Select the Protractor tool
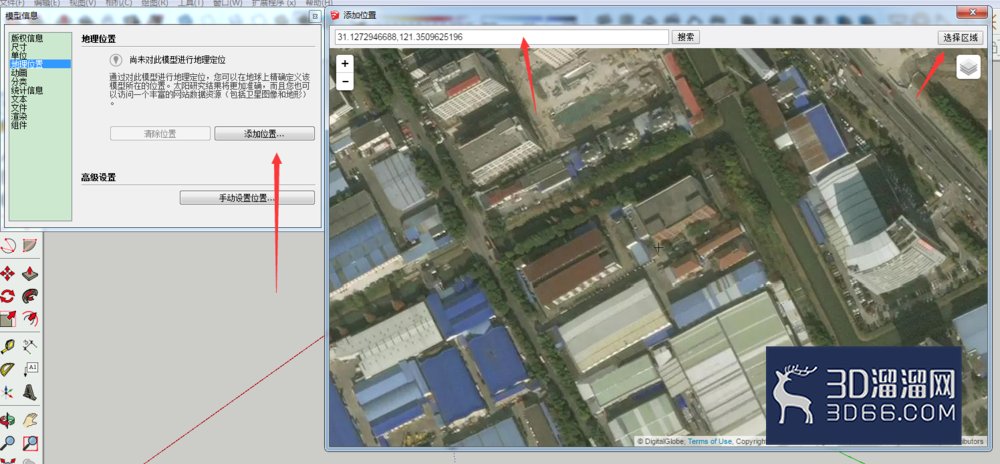Screen dimensions: 1000x464 (8, 368)
